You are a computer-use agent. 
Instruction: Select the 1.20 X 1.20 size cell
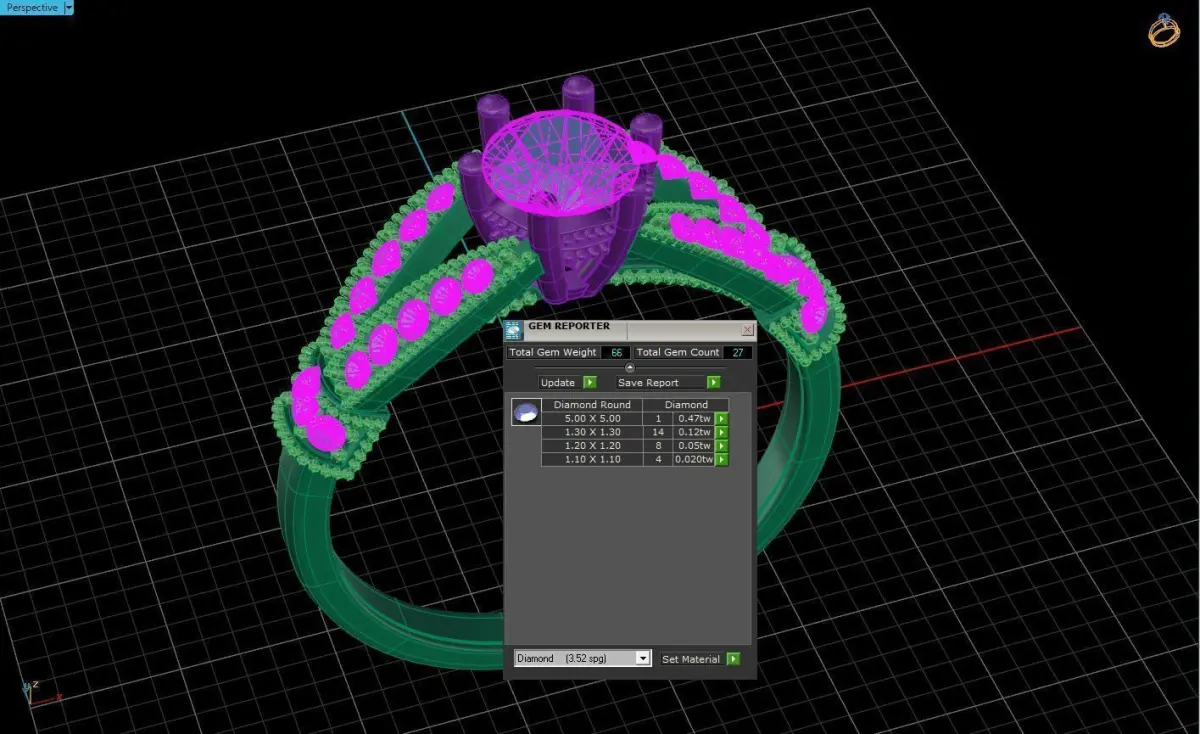tap(592, 446)
